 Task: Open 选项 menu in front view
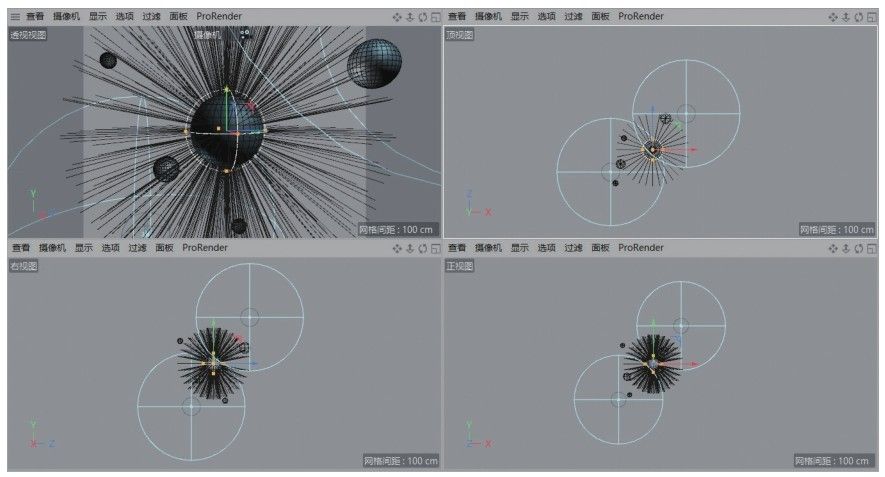pos(546,248)
